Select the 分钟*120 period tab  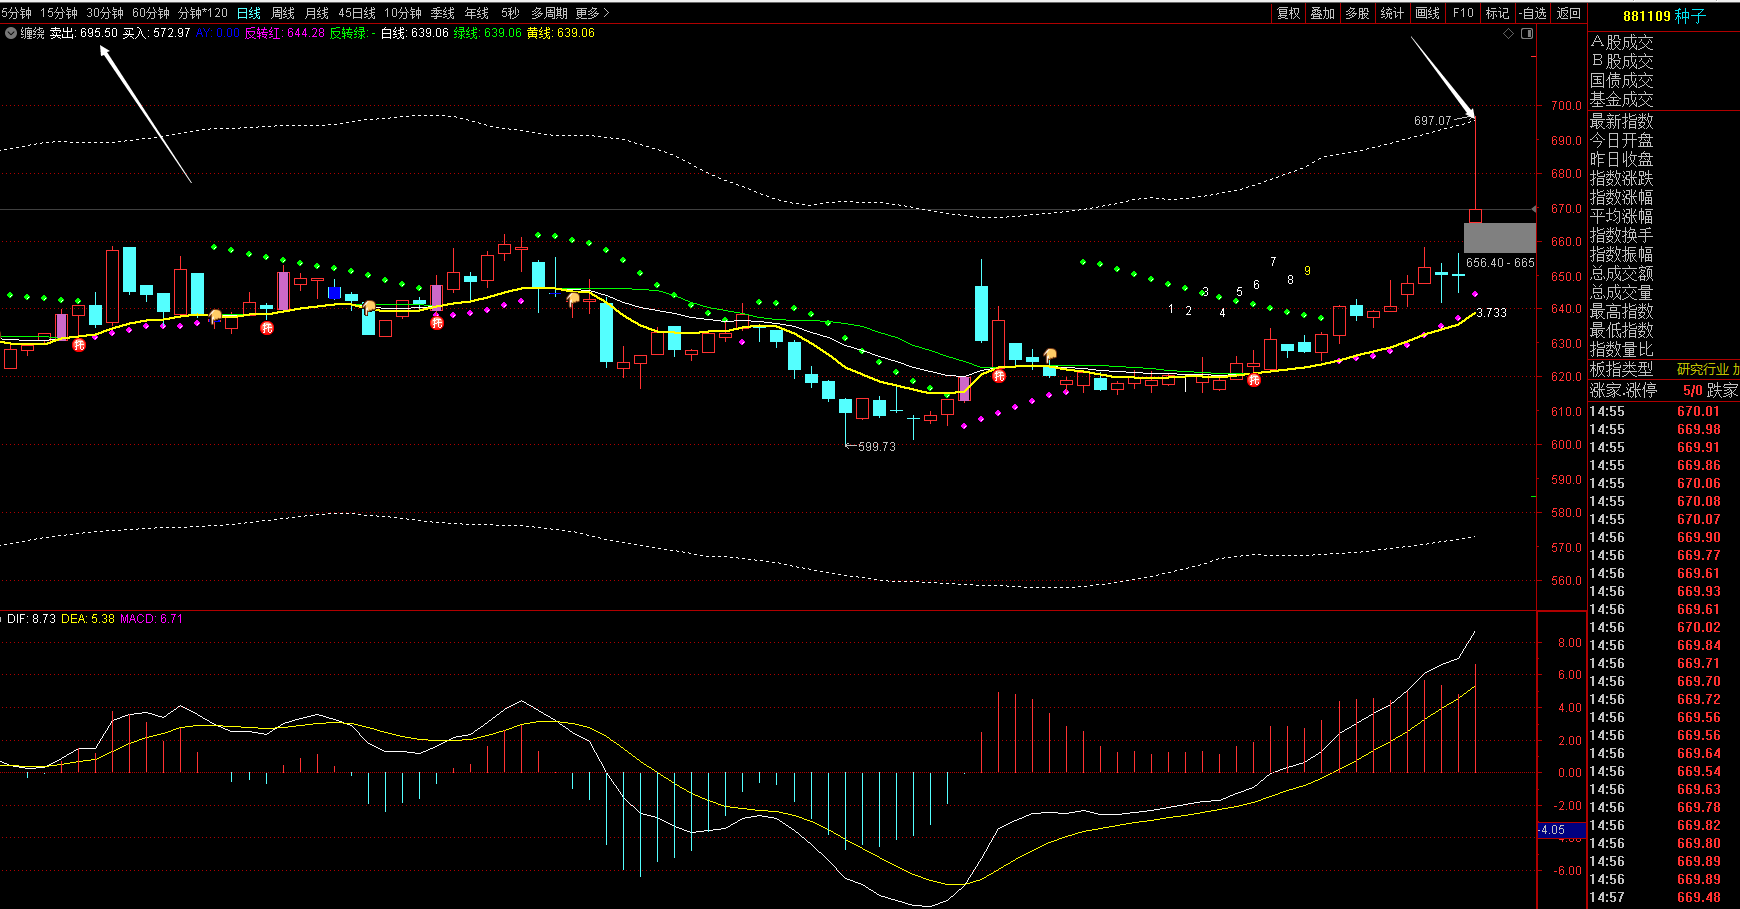[x=202, y=13]
